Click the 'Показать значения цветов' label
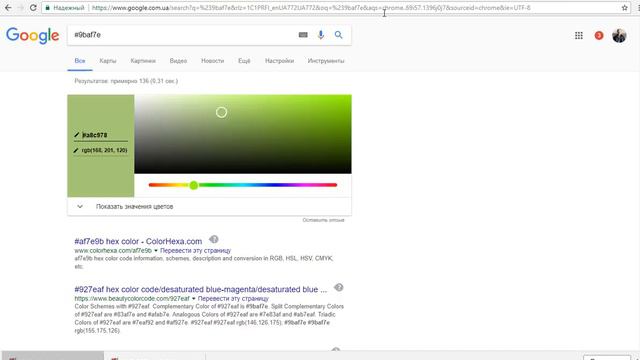Screen dimensions: 640x360 pos(135,207)
